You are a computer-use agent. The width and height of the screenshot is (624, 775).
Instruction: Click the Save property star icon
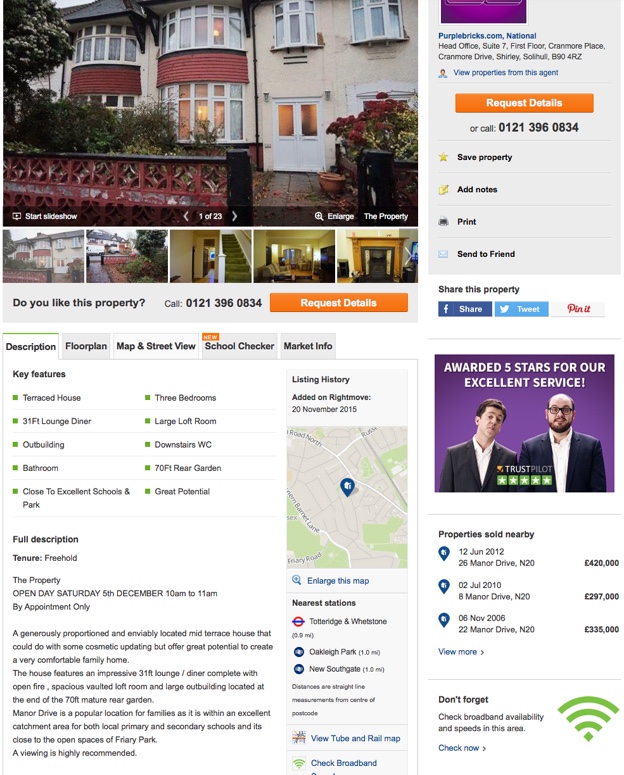tap(443, 157)
